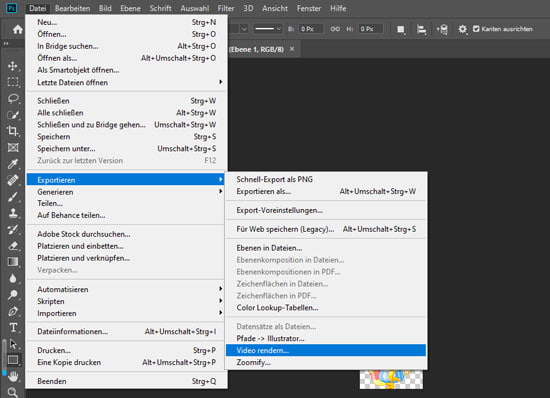Choose Beenden in Datei menu
Image resolution: width=550 pixels, height=398 pixels.
pos(126,381)
